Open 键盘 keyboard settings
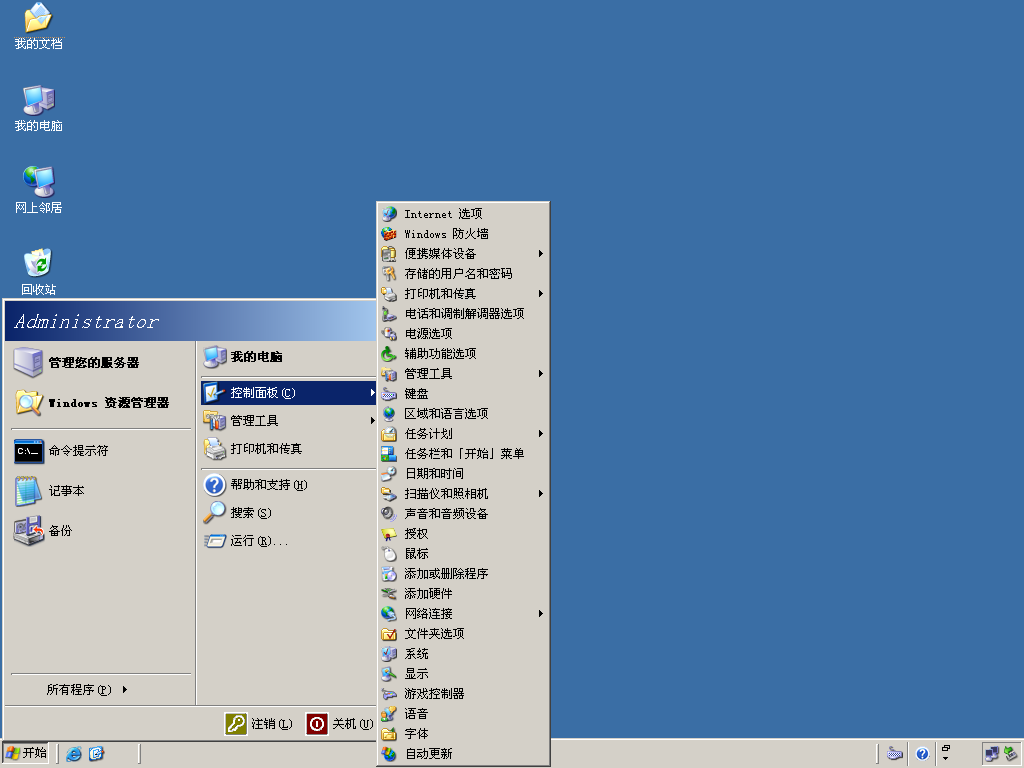The height and width of the screenshot is (768, 1024). 463,394
